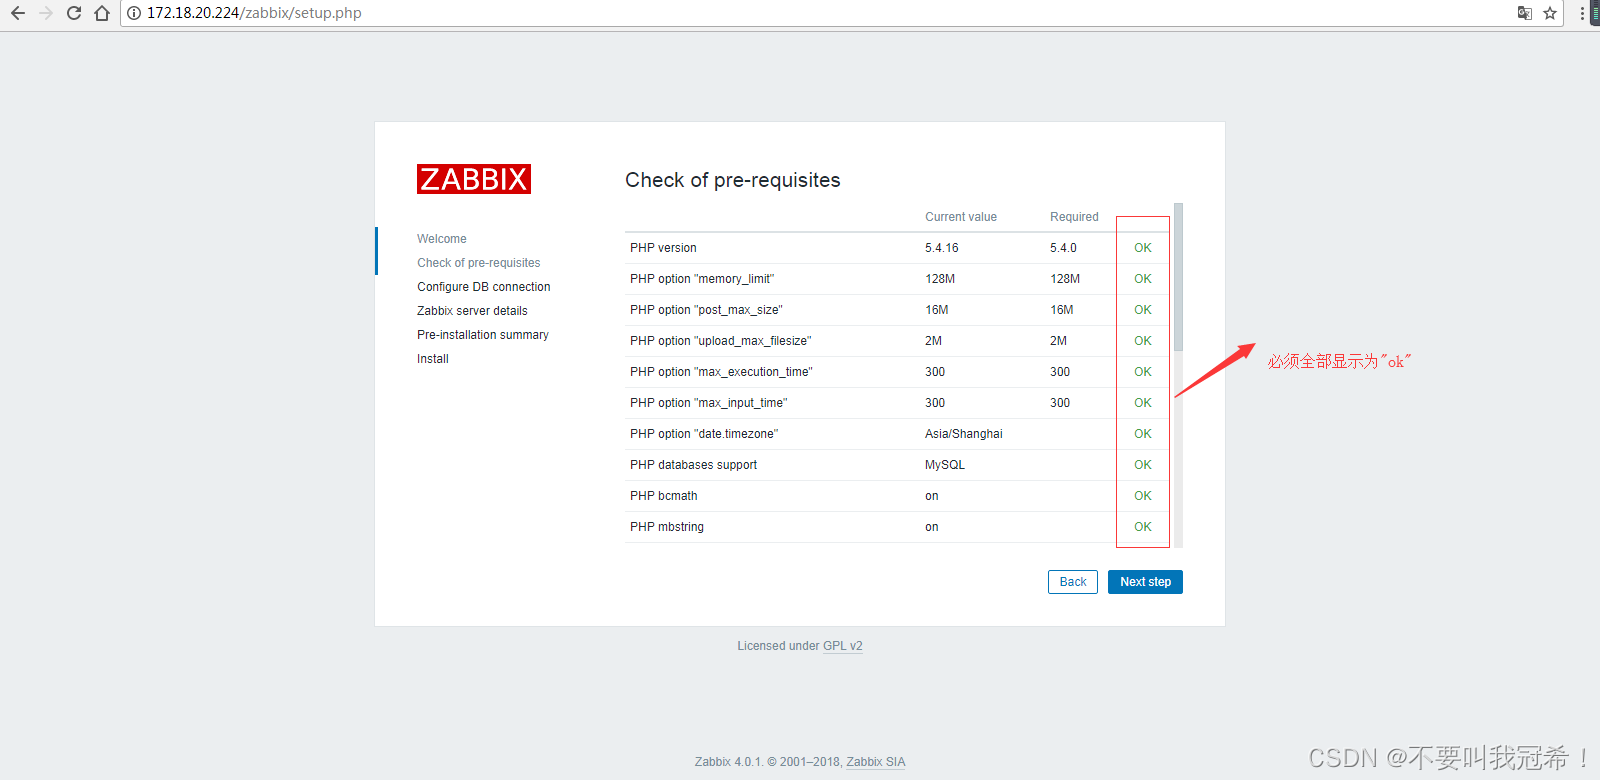Select Check of pre-requisites step
1600x780 pixels.
tap(479, 263)
